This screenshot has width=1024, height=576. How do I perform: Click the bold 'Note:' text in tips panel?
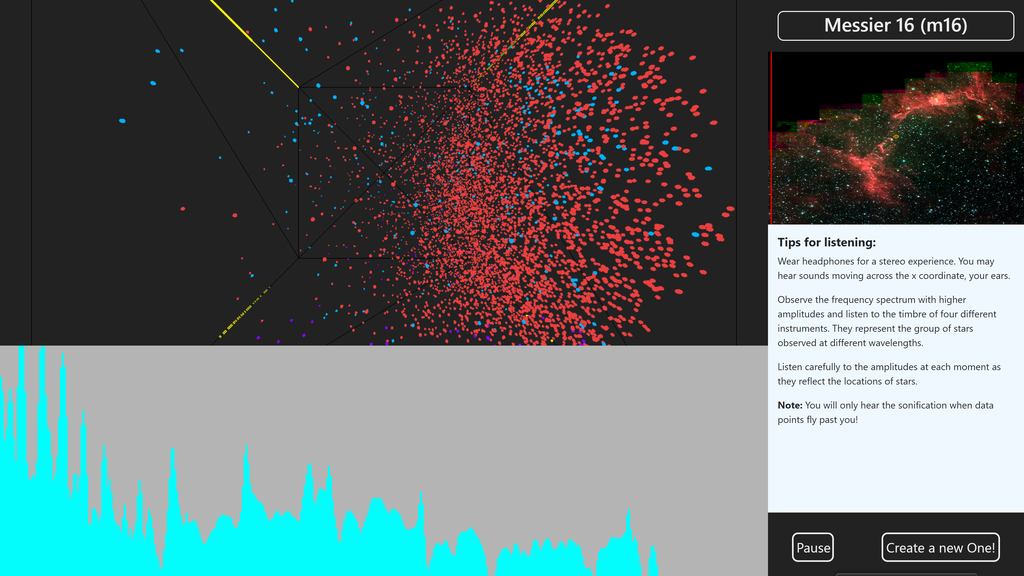coord(790,405)
